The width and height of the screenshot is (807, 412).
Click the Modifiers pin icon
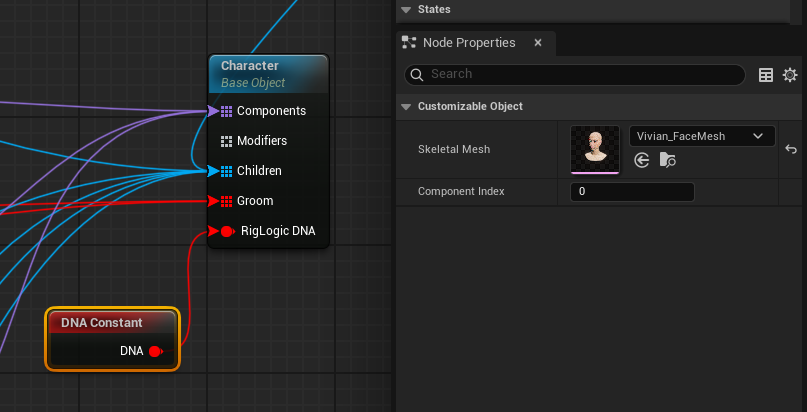[x=226, y=141]
